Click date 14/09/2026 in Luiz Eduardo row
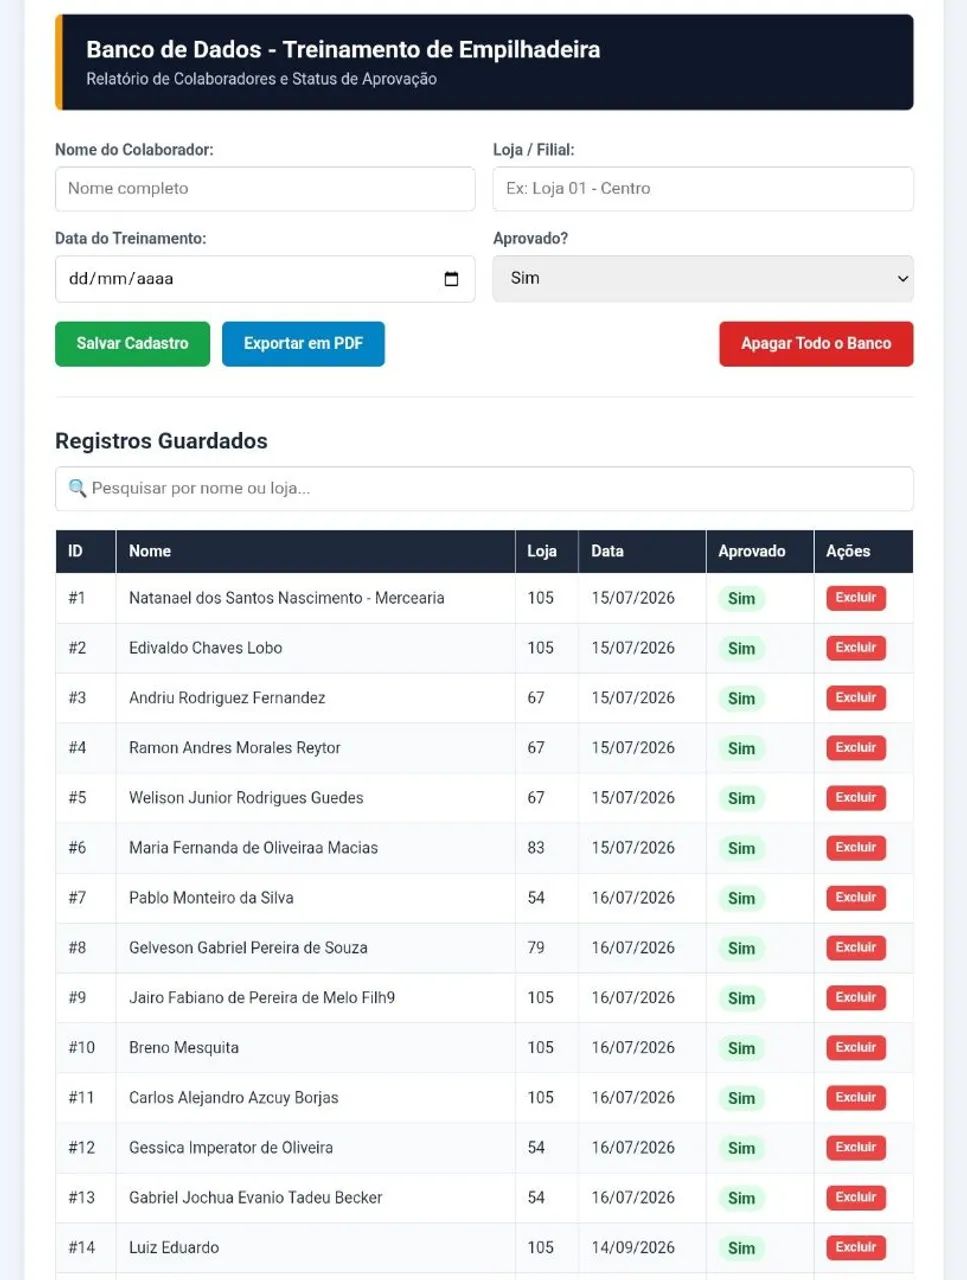 [x=633, y=1248]
